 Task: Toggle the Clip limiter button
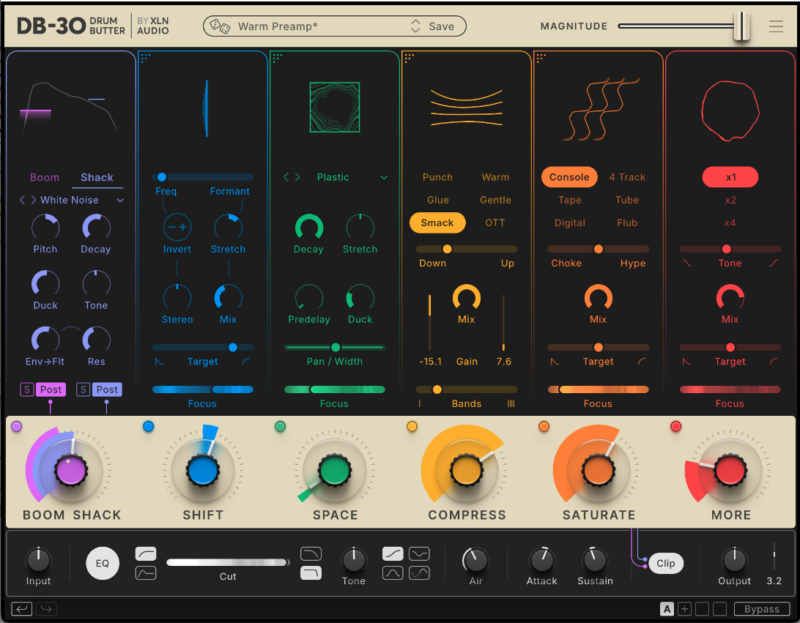tap(665, 563)
